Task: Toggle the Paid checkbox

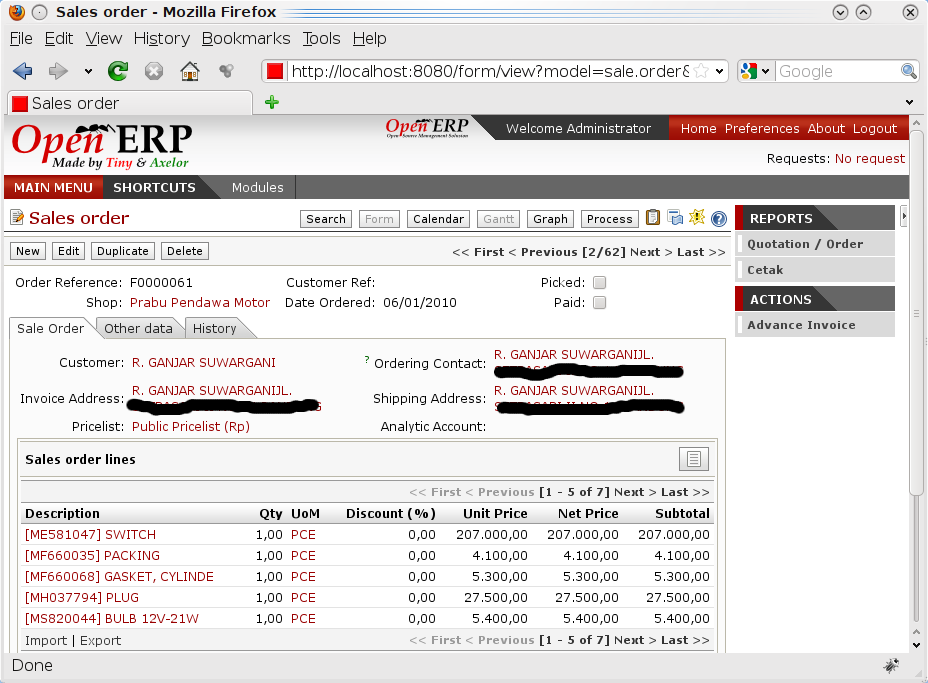Action: click(x=600, y=302)
